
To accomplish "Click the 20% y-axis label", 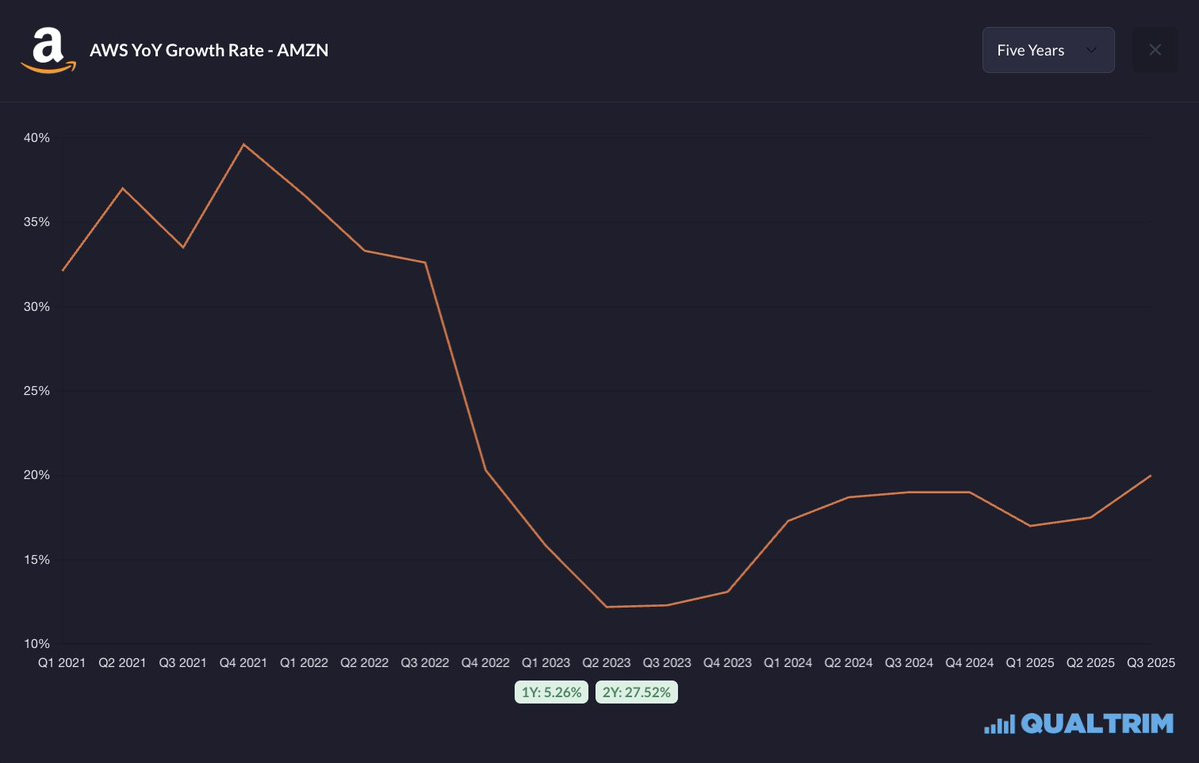I will [x=37, y=475].
